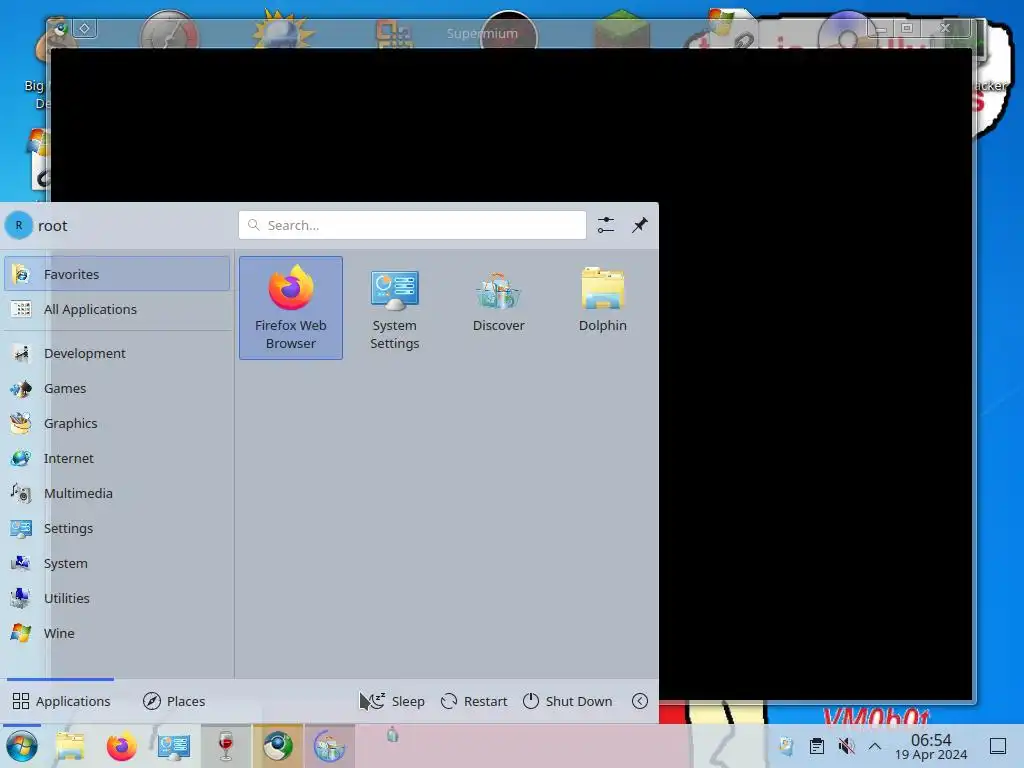This screenshot has width=1024, height=768.
Task: Open the clock showing 06:54
Action: point(931,746)
